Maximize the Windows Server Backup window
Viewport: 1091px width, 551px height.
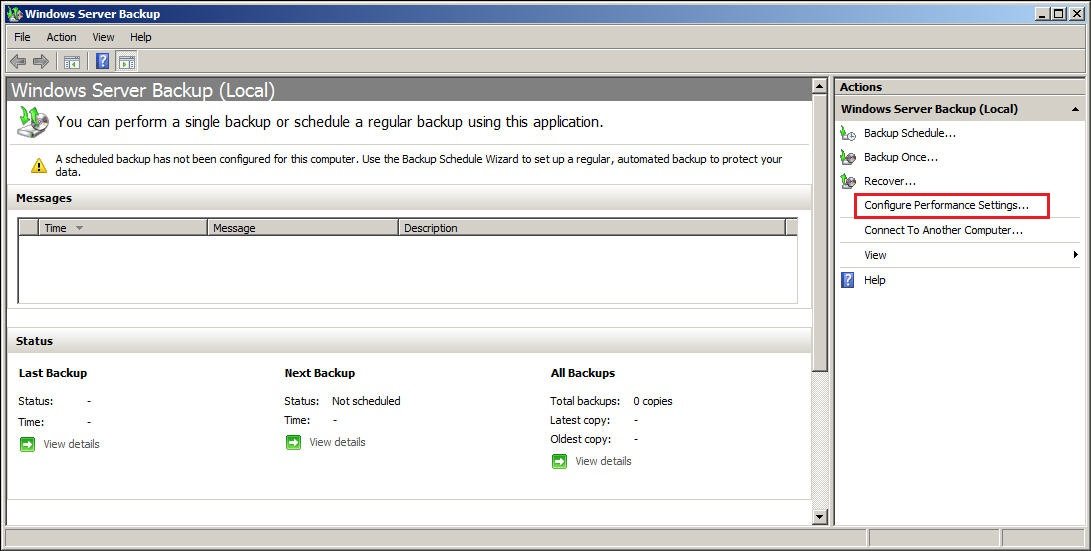[x=1058, y=13]
